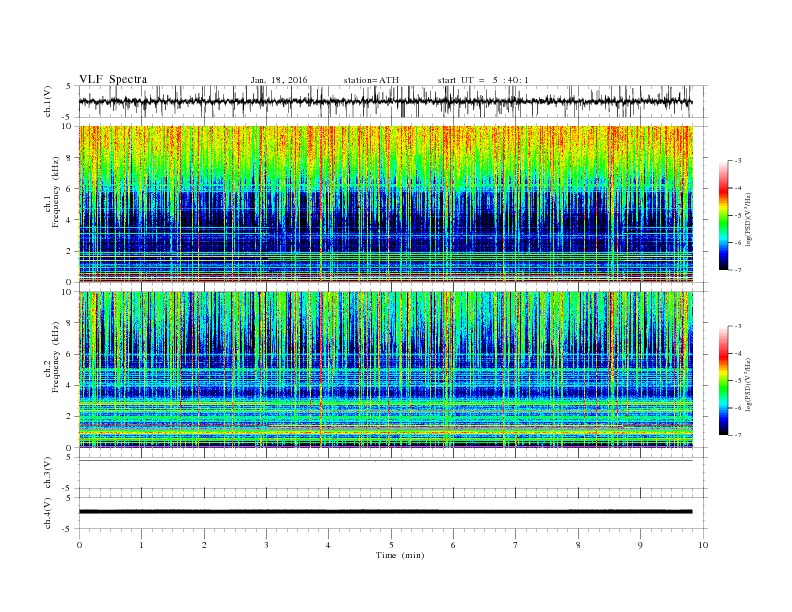Select the "Jan. 18, 2016" date text
This screenshot has height=612, width=792.
click(279, 80)
